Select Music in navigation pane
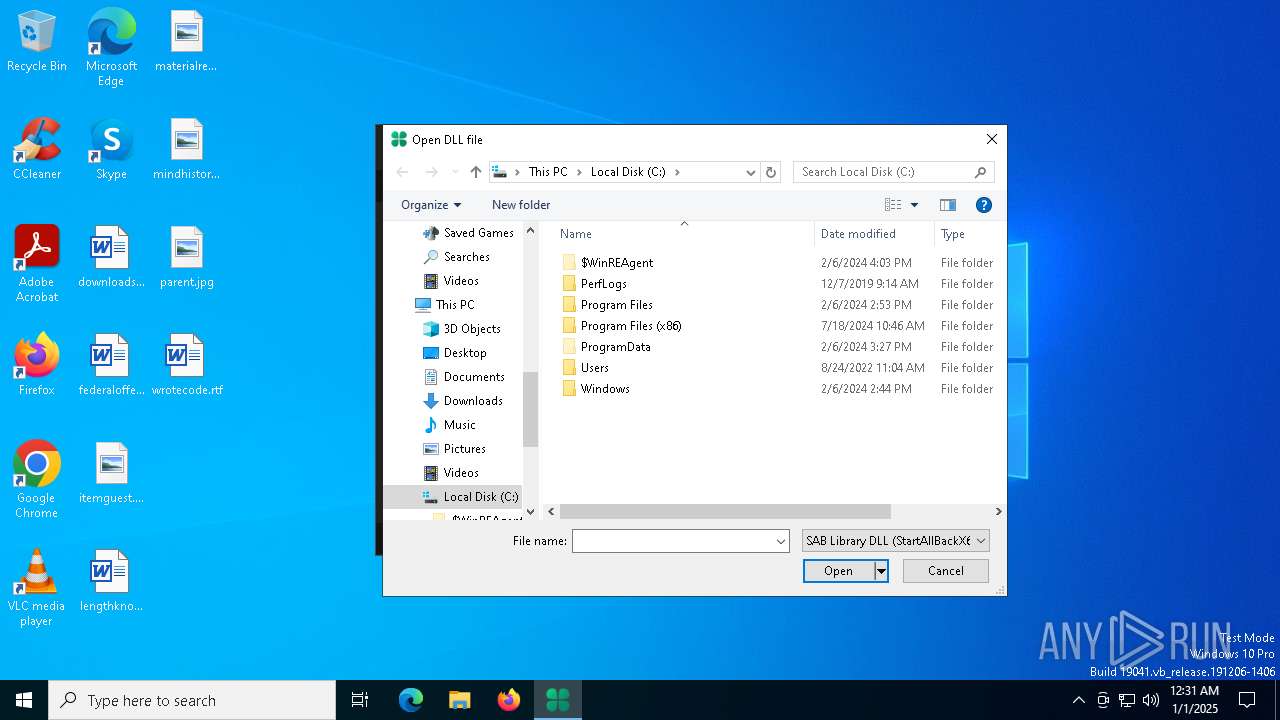The height and width of the screenshot is (720, 1280). click(x=449, y=425)
